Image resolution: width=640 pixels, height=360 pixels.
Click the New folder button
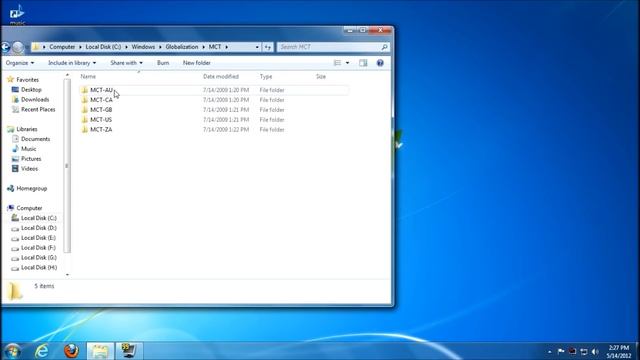coord(197,63)
